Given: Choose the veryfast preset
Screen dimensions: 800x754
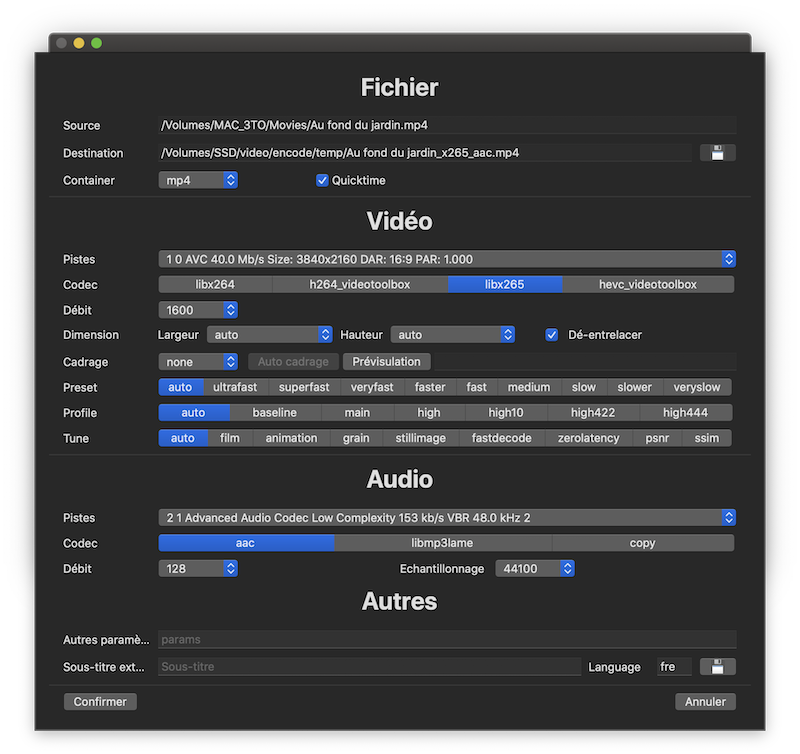Looking at the screenshot, I should click(x=372, y=387).
